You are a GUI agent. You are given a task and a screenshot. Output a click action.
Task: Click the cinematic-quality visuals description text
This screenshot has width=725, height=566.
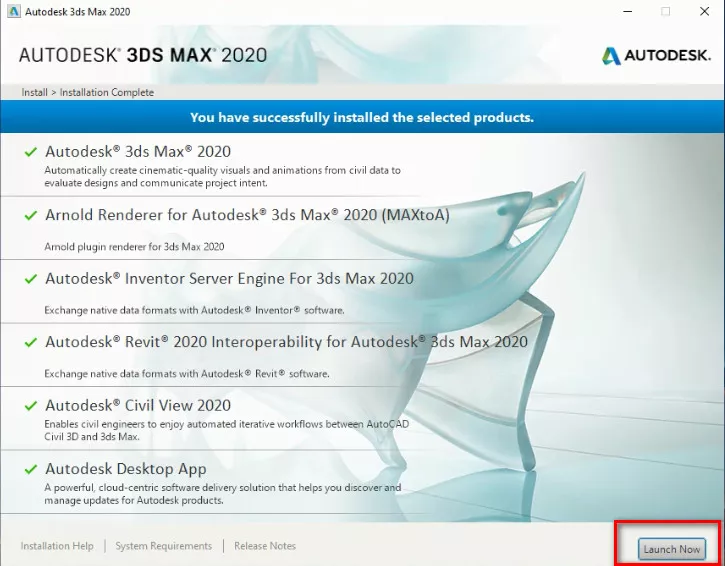(222, 176)
